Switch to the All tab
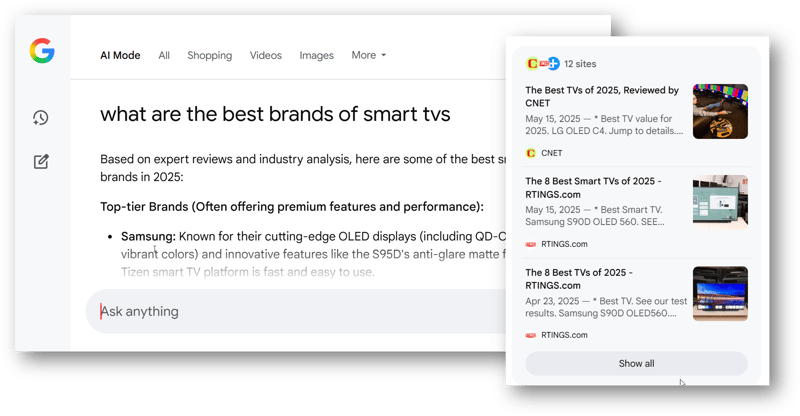This screenshot has height=416, width=800. (164, 55)
